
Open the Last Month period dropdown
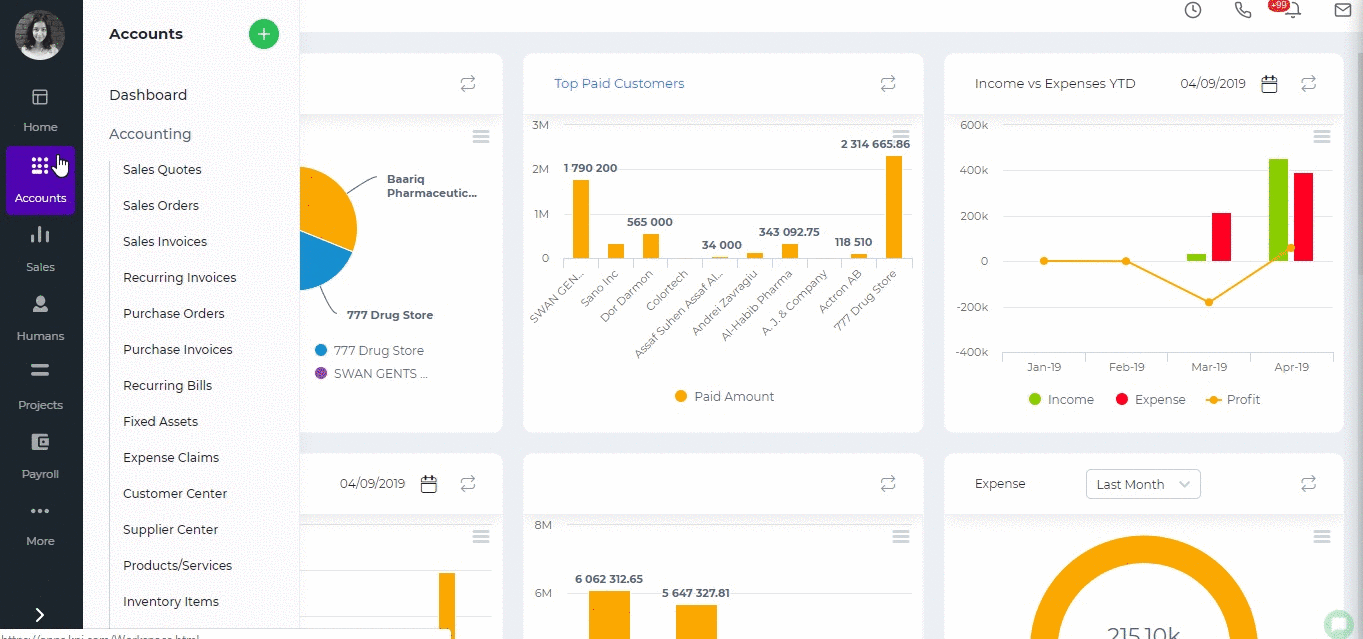[x=1143, y=484]
